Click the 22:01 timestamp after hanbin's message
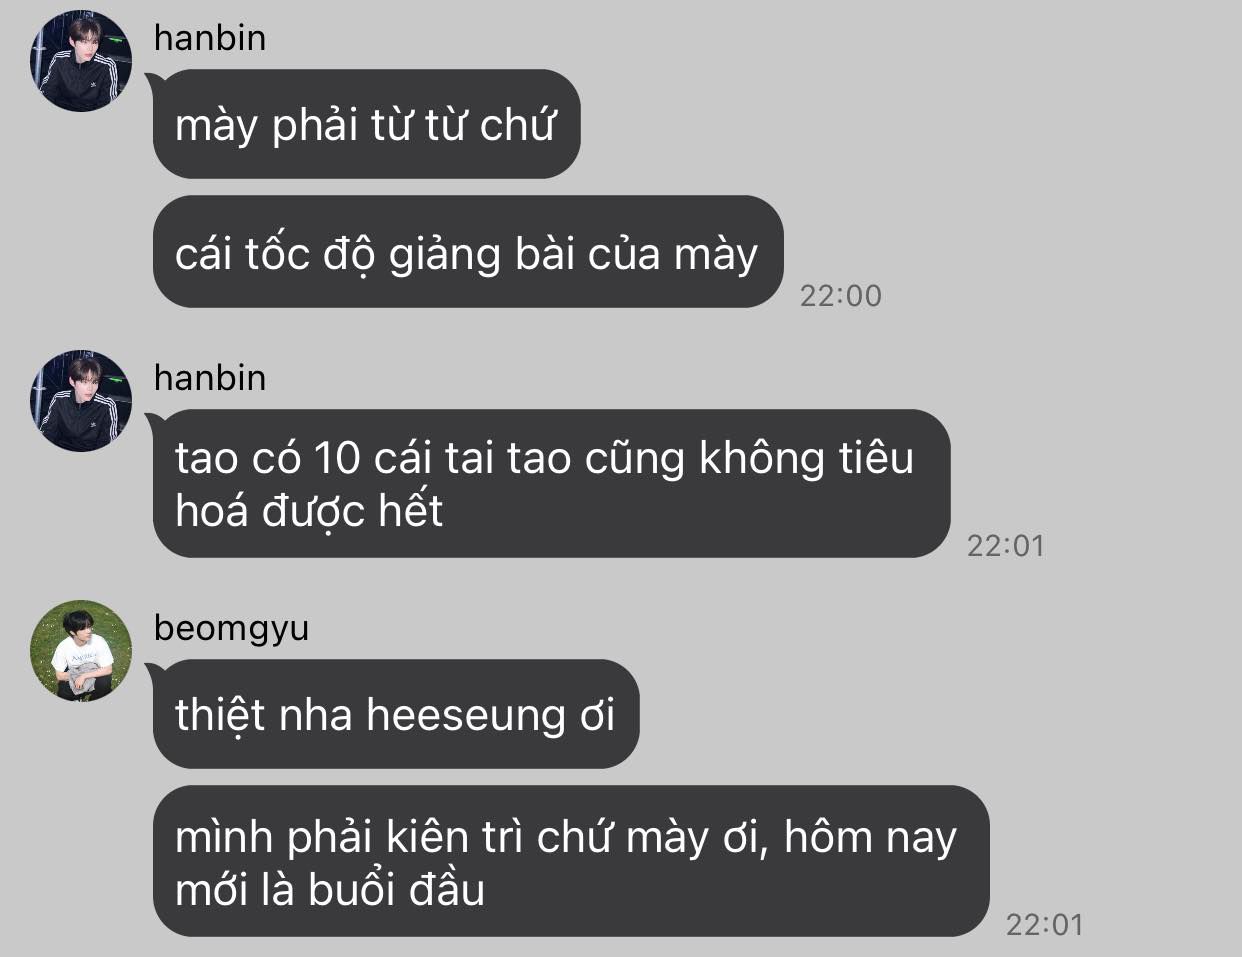Viewport: 1242px width, 957px height. tap(1006, 545)
